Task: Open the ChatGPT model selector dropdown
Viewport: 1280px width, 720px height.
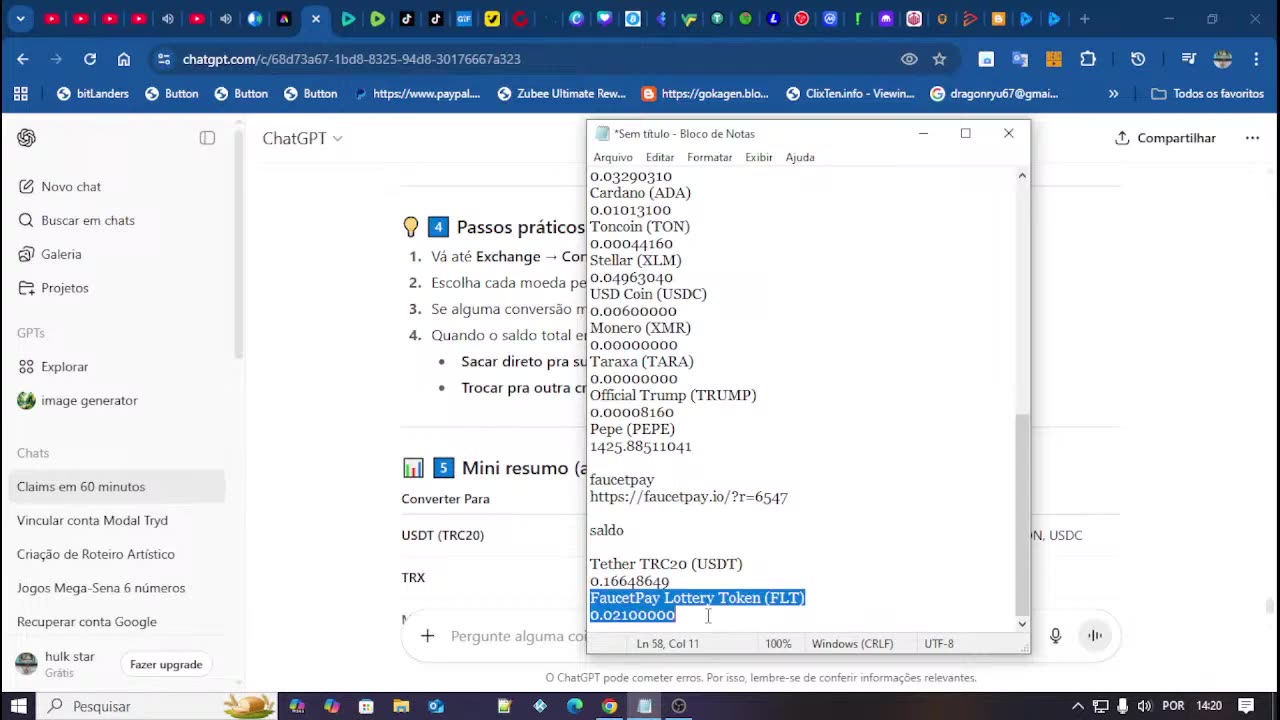Action: pyautogui.click(x=302, y=138)
